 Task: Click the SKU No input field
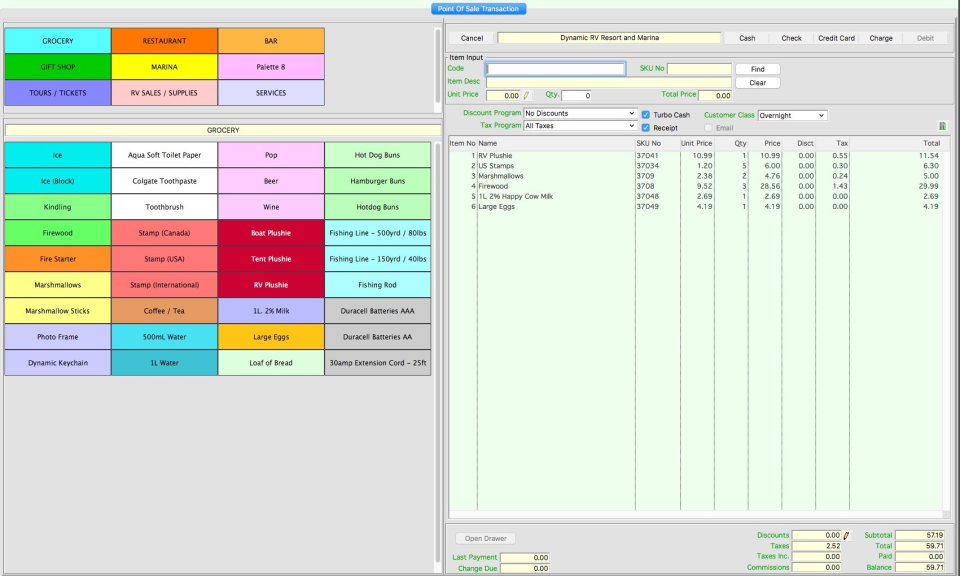coord(699,69)
